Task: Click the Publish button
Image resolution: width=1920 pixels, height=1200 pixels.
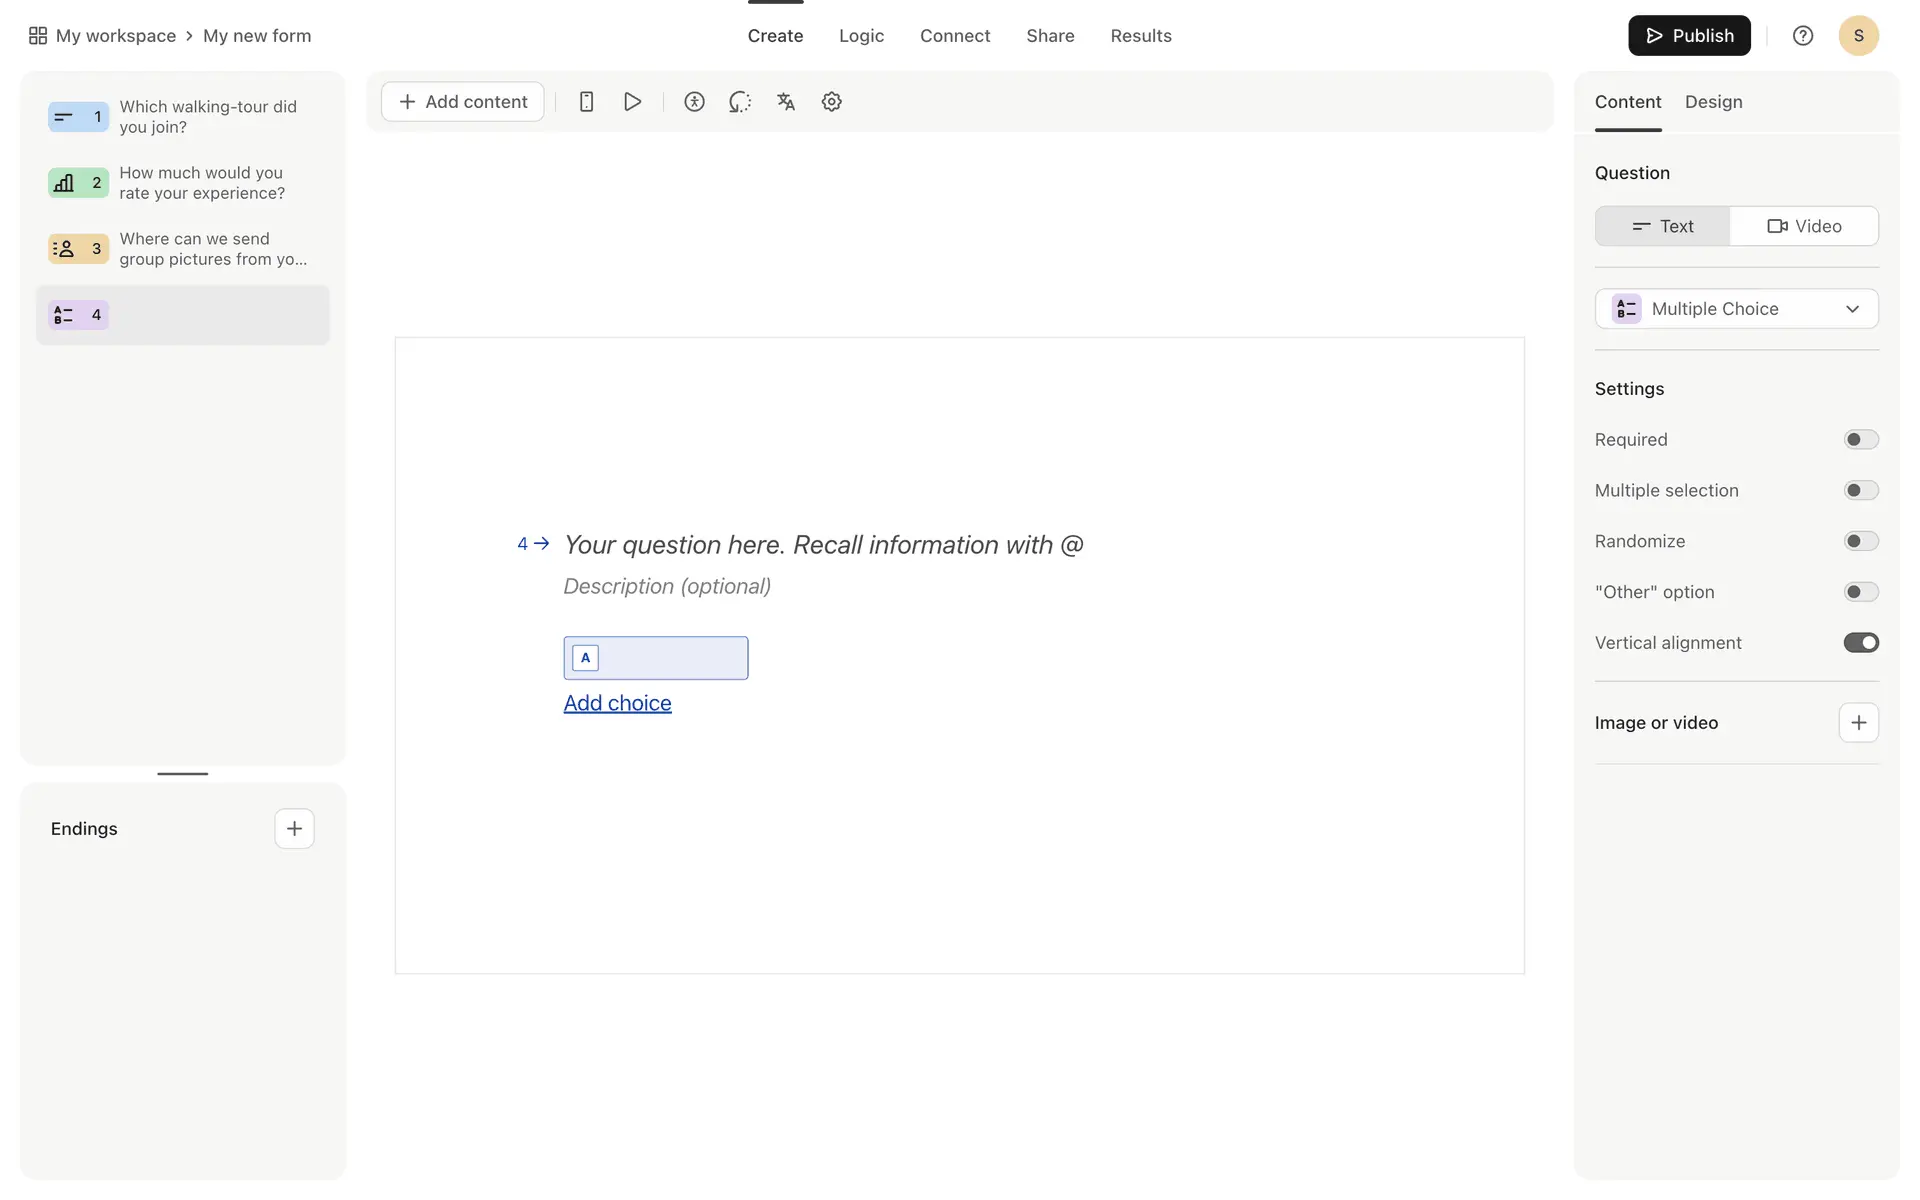Action: coord(1689,36)
